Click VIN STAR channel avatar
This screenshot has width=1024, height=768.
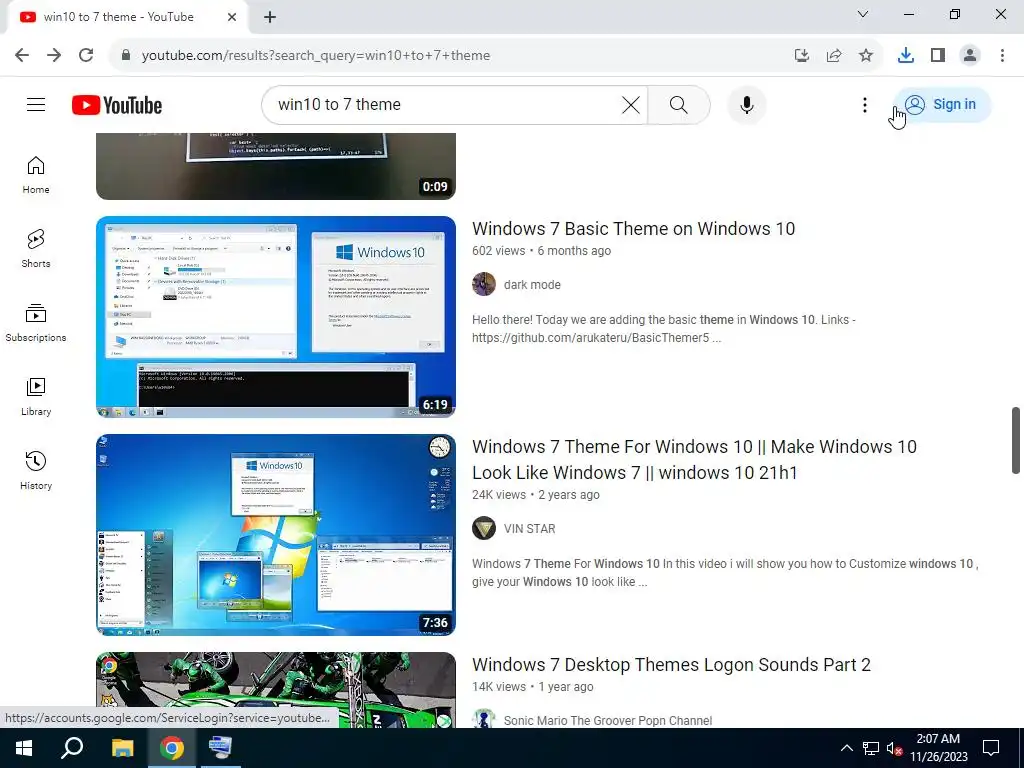coord(484,528)
